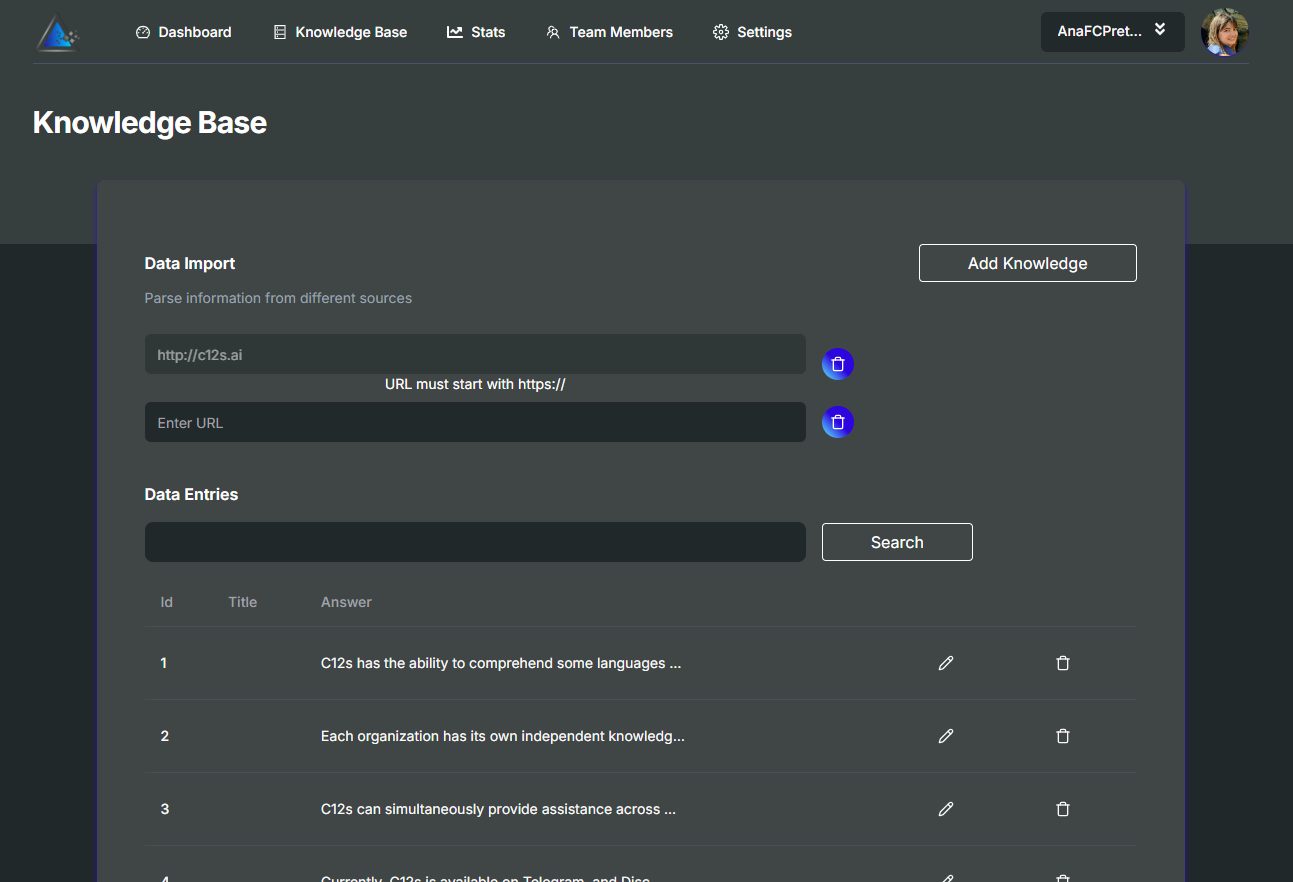Open the Settings page
1293x882 pixels.
coord(752,32)
